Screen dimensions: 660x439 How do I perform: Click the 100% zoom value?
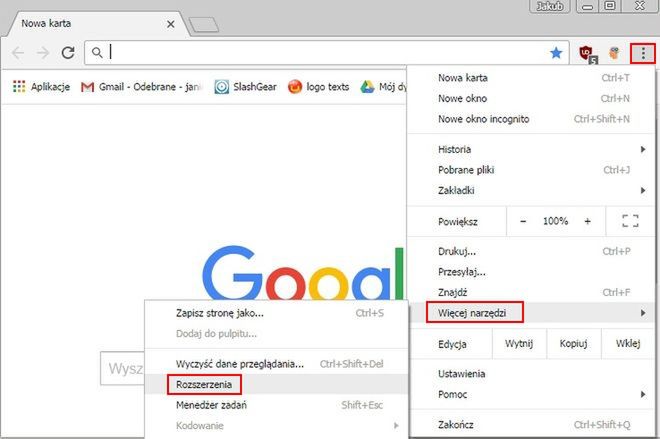pyautogui.click(x=555, y=221)
